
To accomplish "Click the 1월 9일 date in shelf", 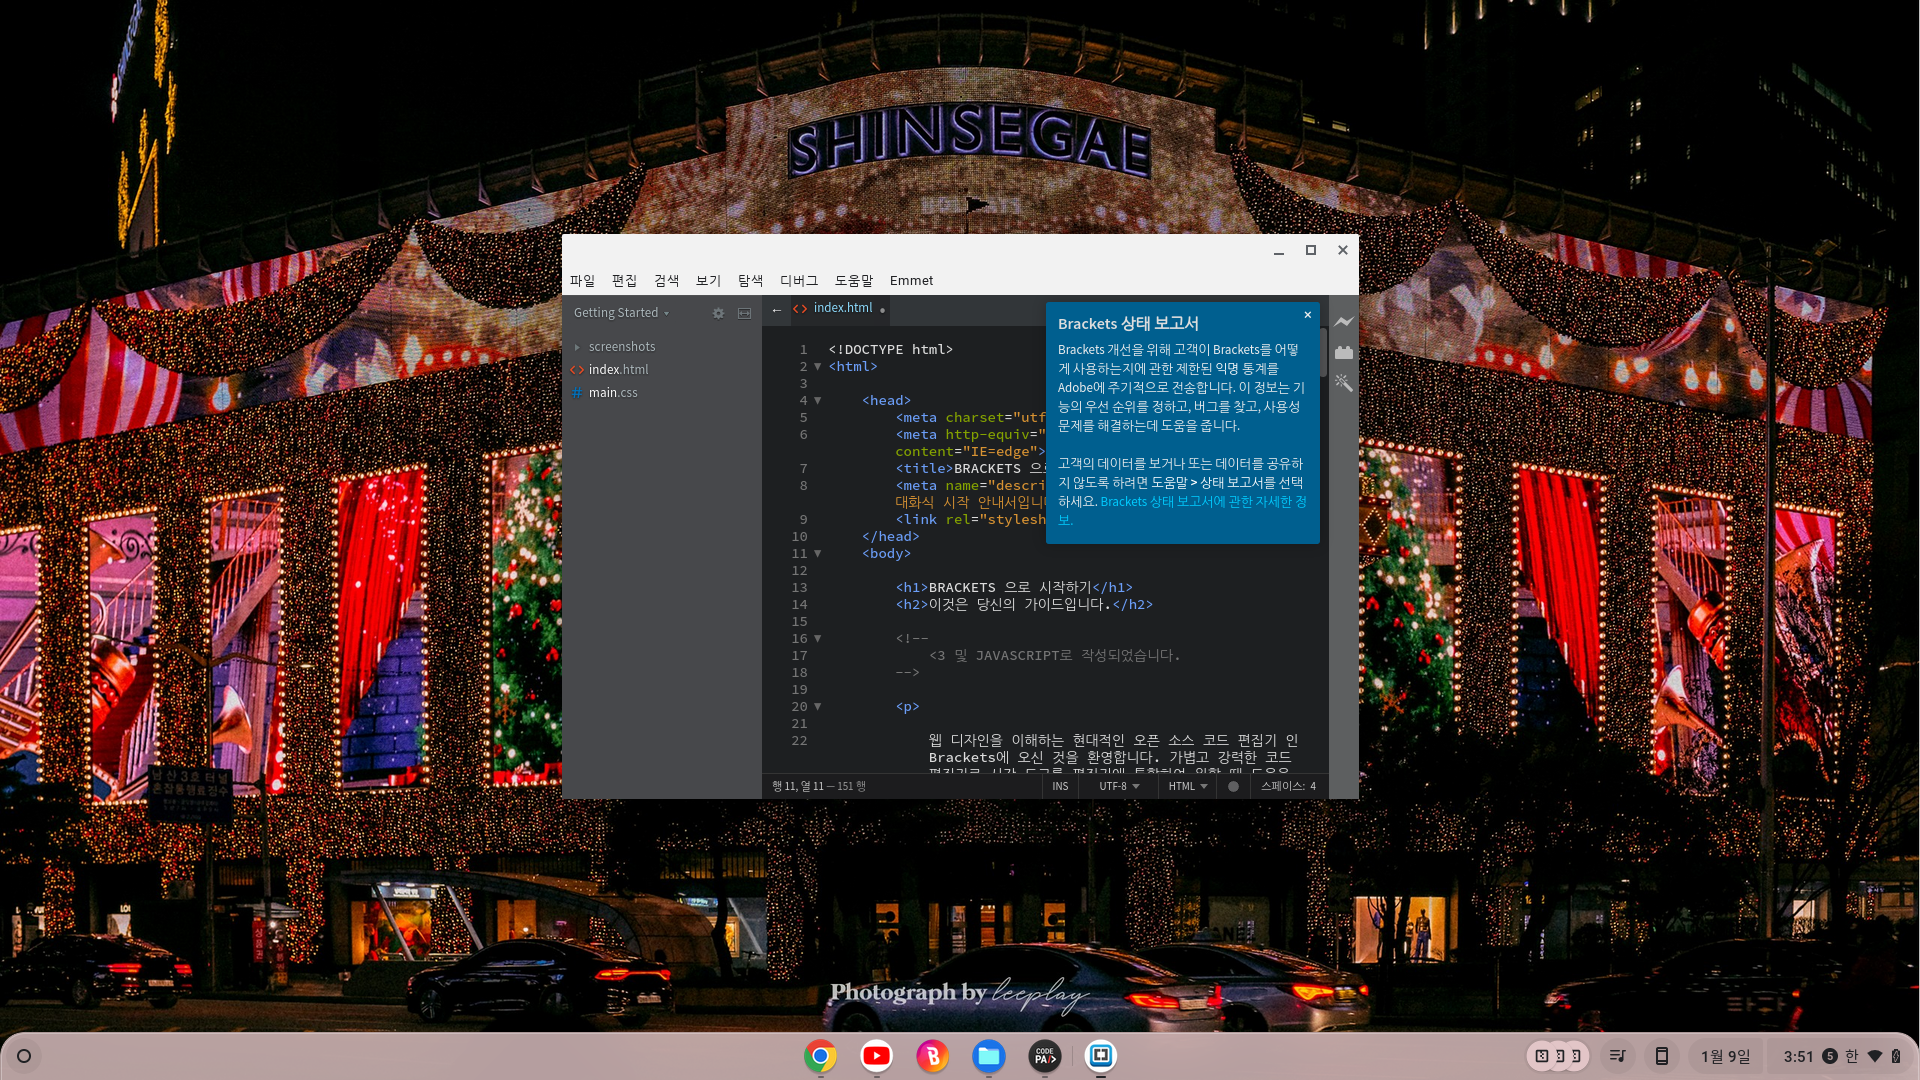I will pyautogui.click(x=1725, y=1056).
